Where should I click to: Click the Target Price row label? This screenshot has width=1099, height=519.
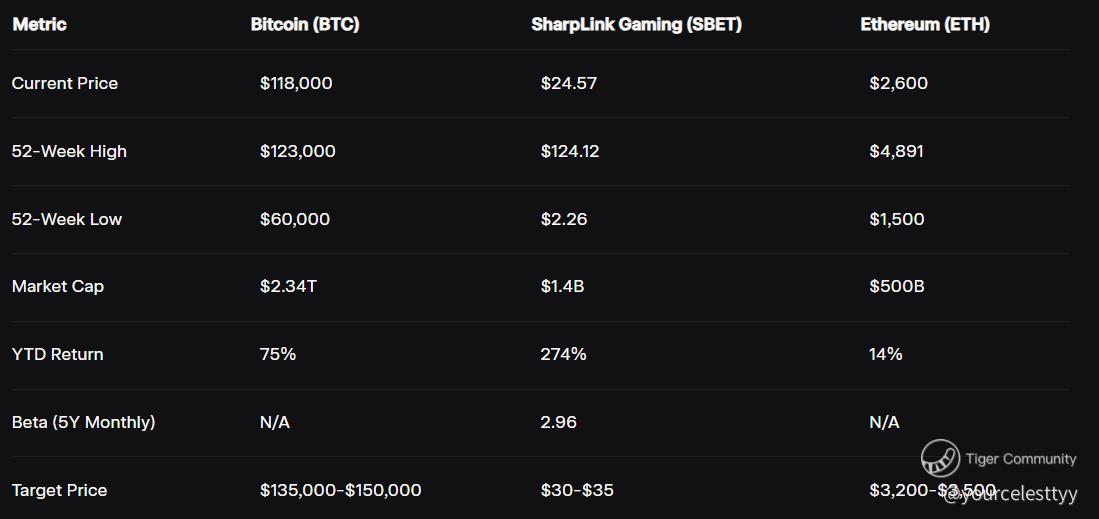pyautogui.click(x=60, y=490)
